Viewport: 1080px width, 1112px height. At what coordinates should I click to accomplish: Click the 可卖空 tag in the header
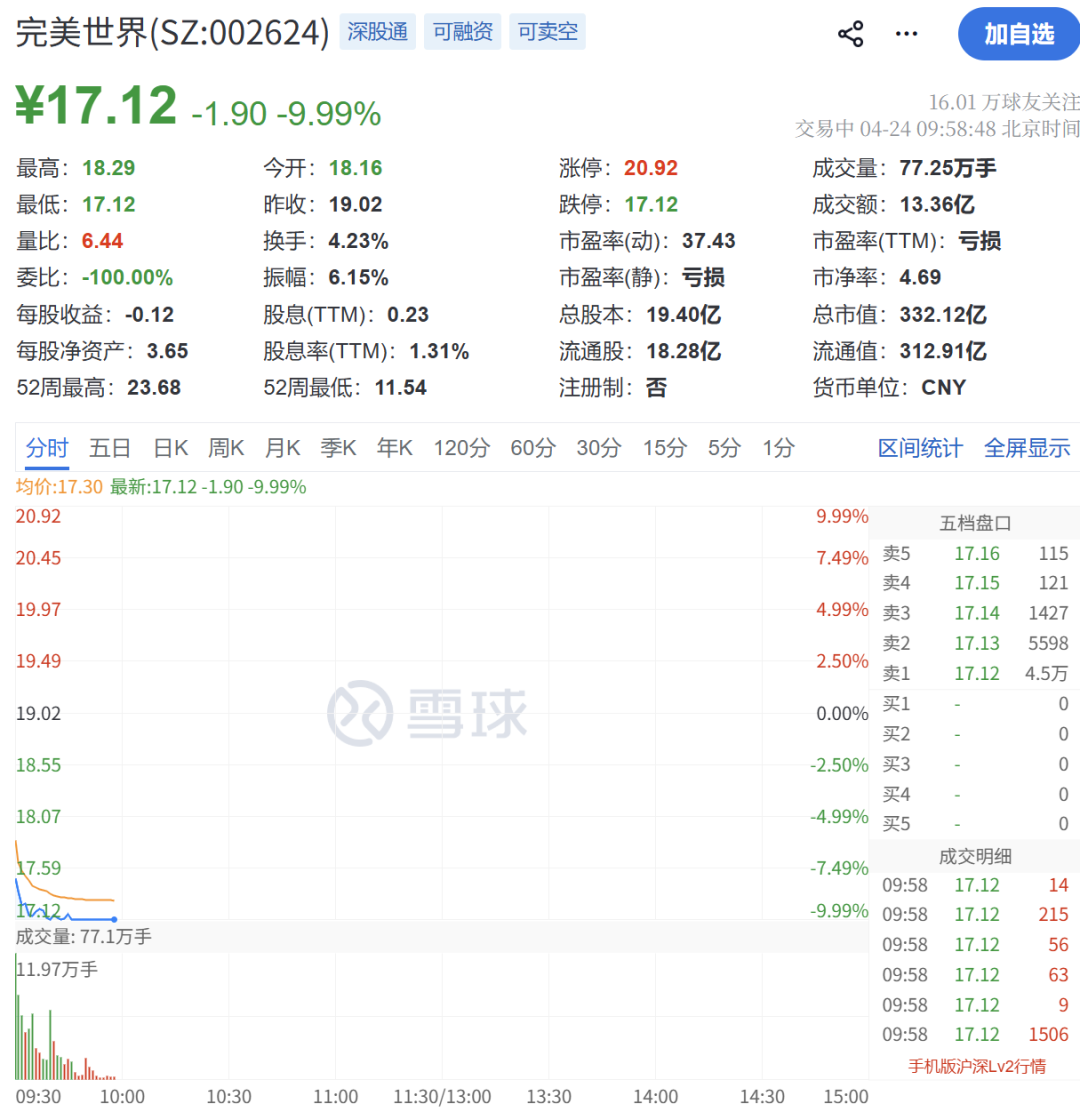[547, 31]
